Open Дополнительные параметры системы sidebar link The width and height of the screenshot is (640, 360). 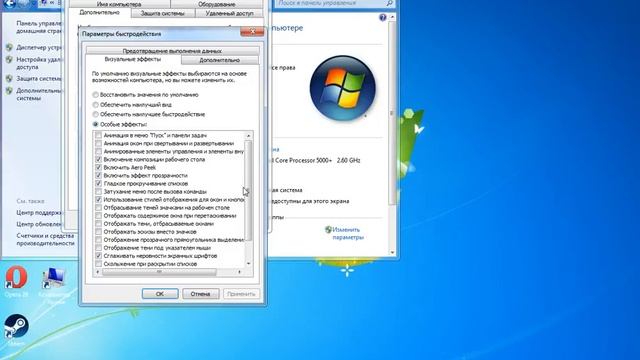coord(39,94)
